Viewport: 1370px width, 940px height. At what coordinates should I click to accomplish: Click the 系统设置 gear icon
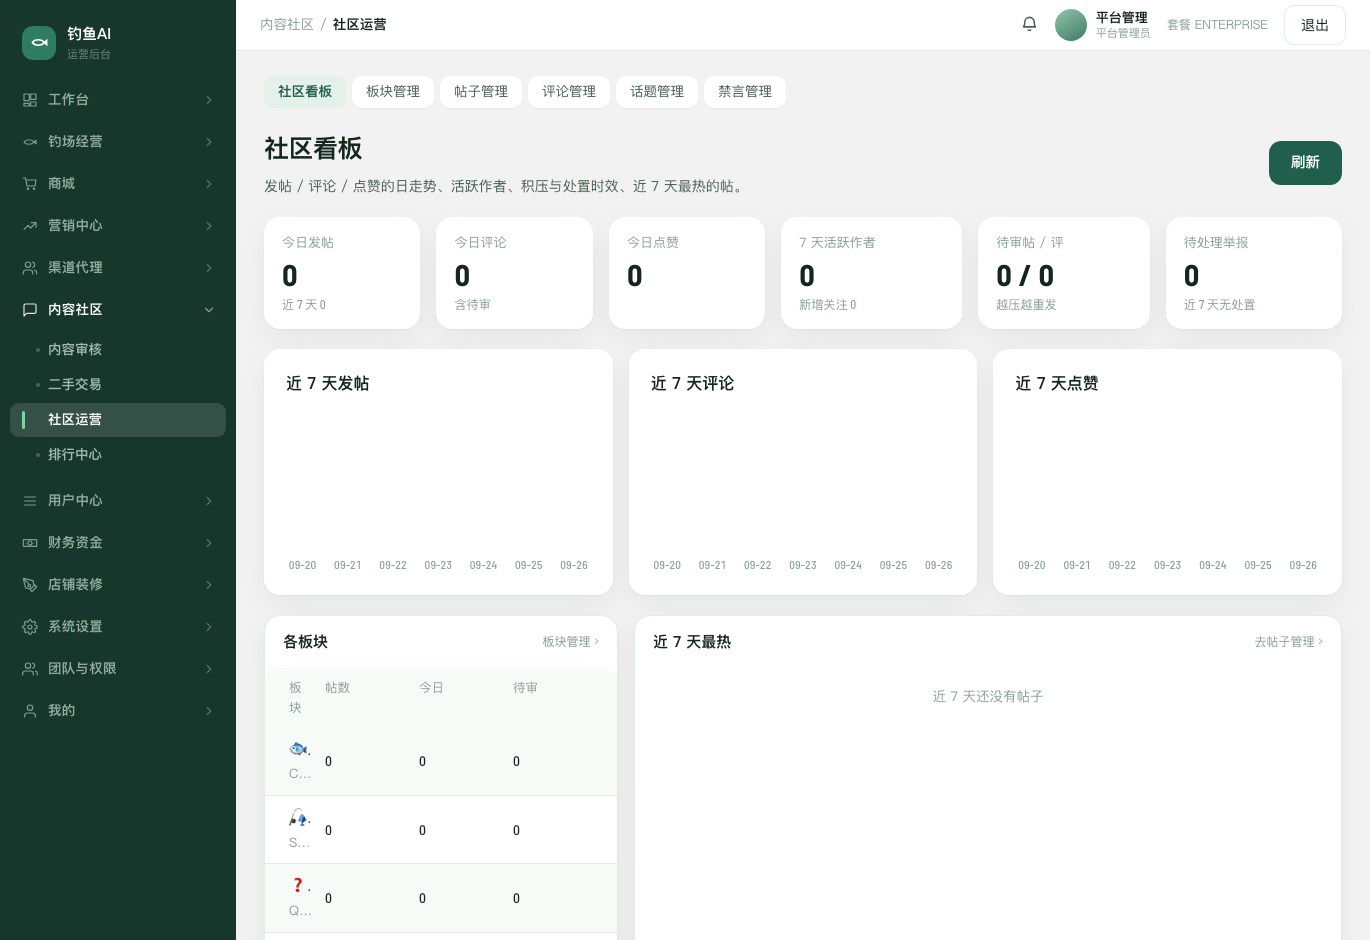click(30, 627)
